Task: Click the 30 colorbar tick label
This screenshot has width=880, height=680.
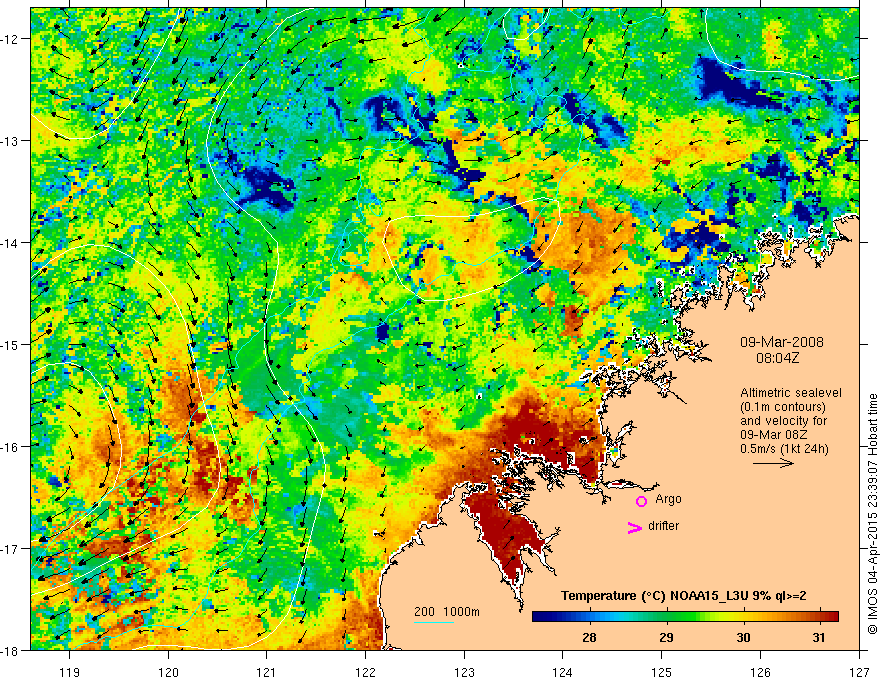Action: pyautogui.click(x=743, y=637)
